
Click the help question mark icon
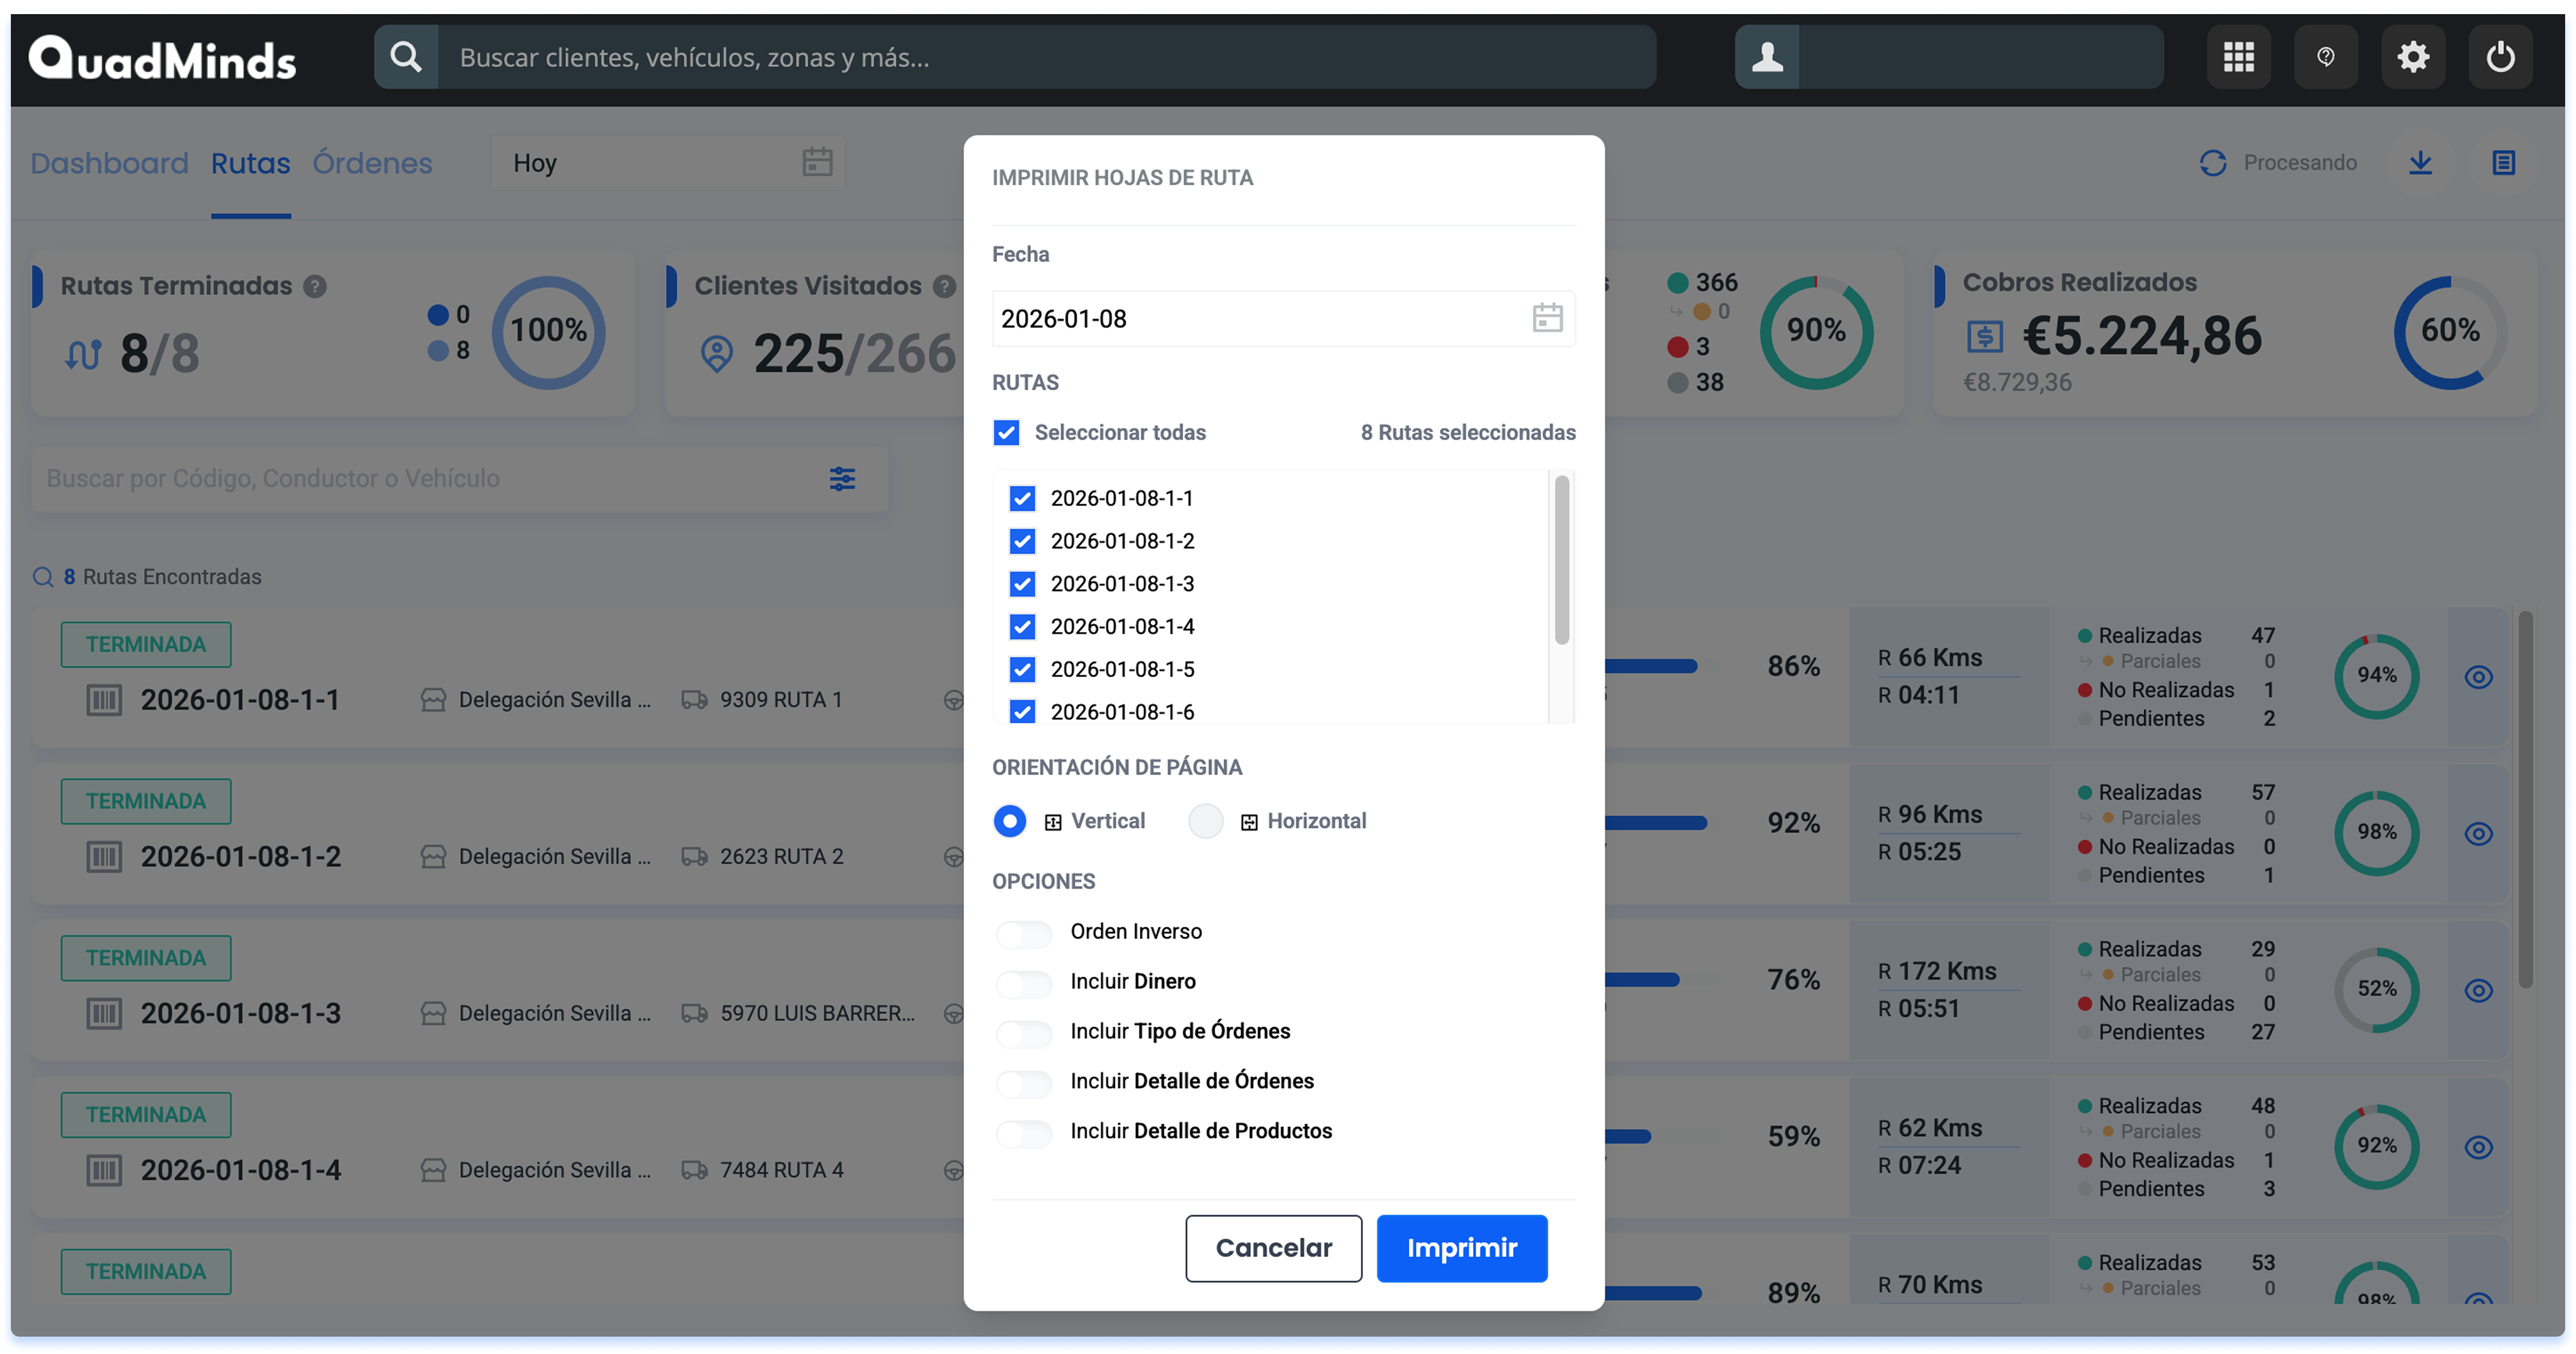[x=2325, y=57]
